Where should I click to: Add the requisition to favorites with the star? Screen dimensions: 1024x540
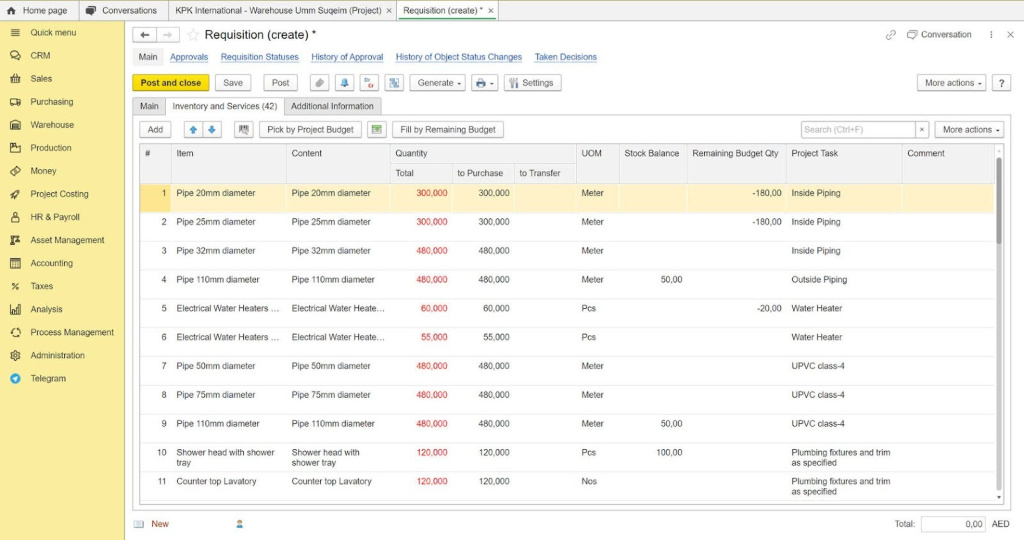[x=193, y=35]
